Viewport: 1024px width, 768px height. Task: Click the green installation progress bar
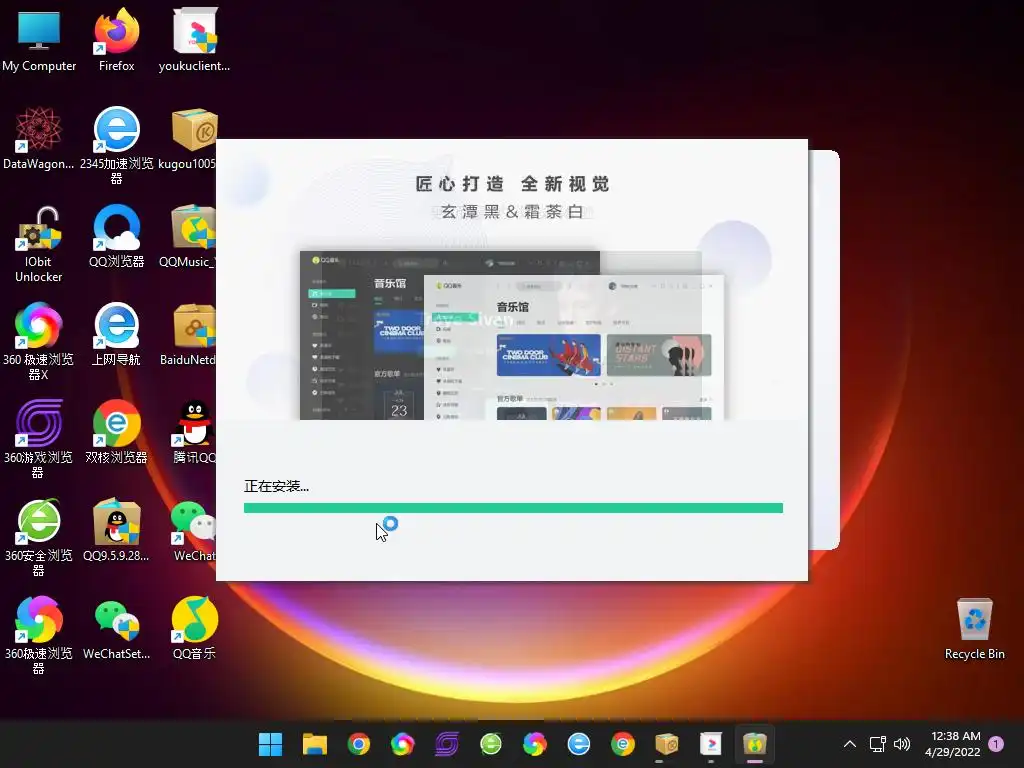513,508
